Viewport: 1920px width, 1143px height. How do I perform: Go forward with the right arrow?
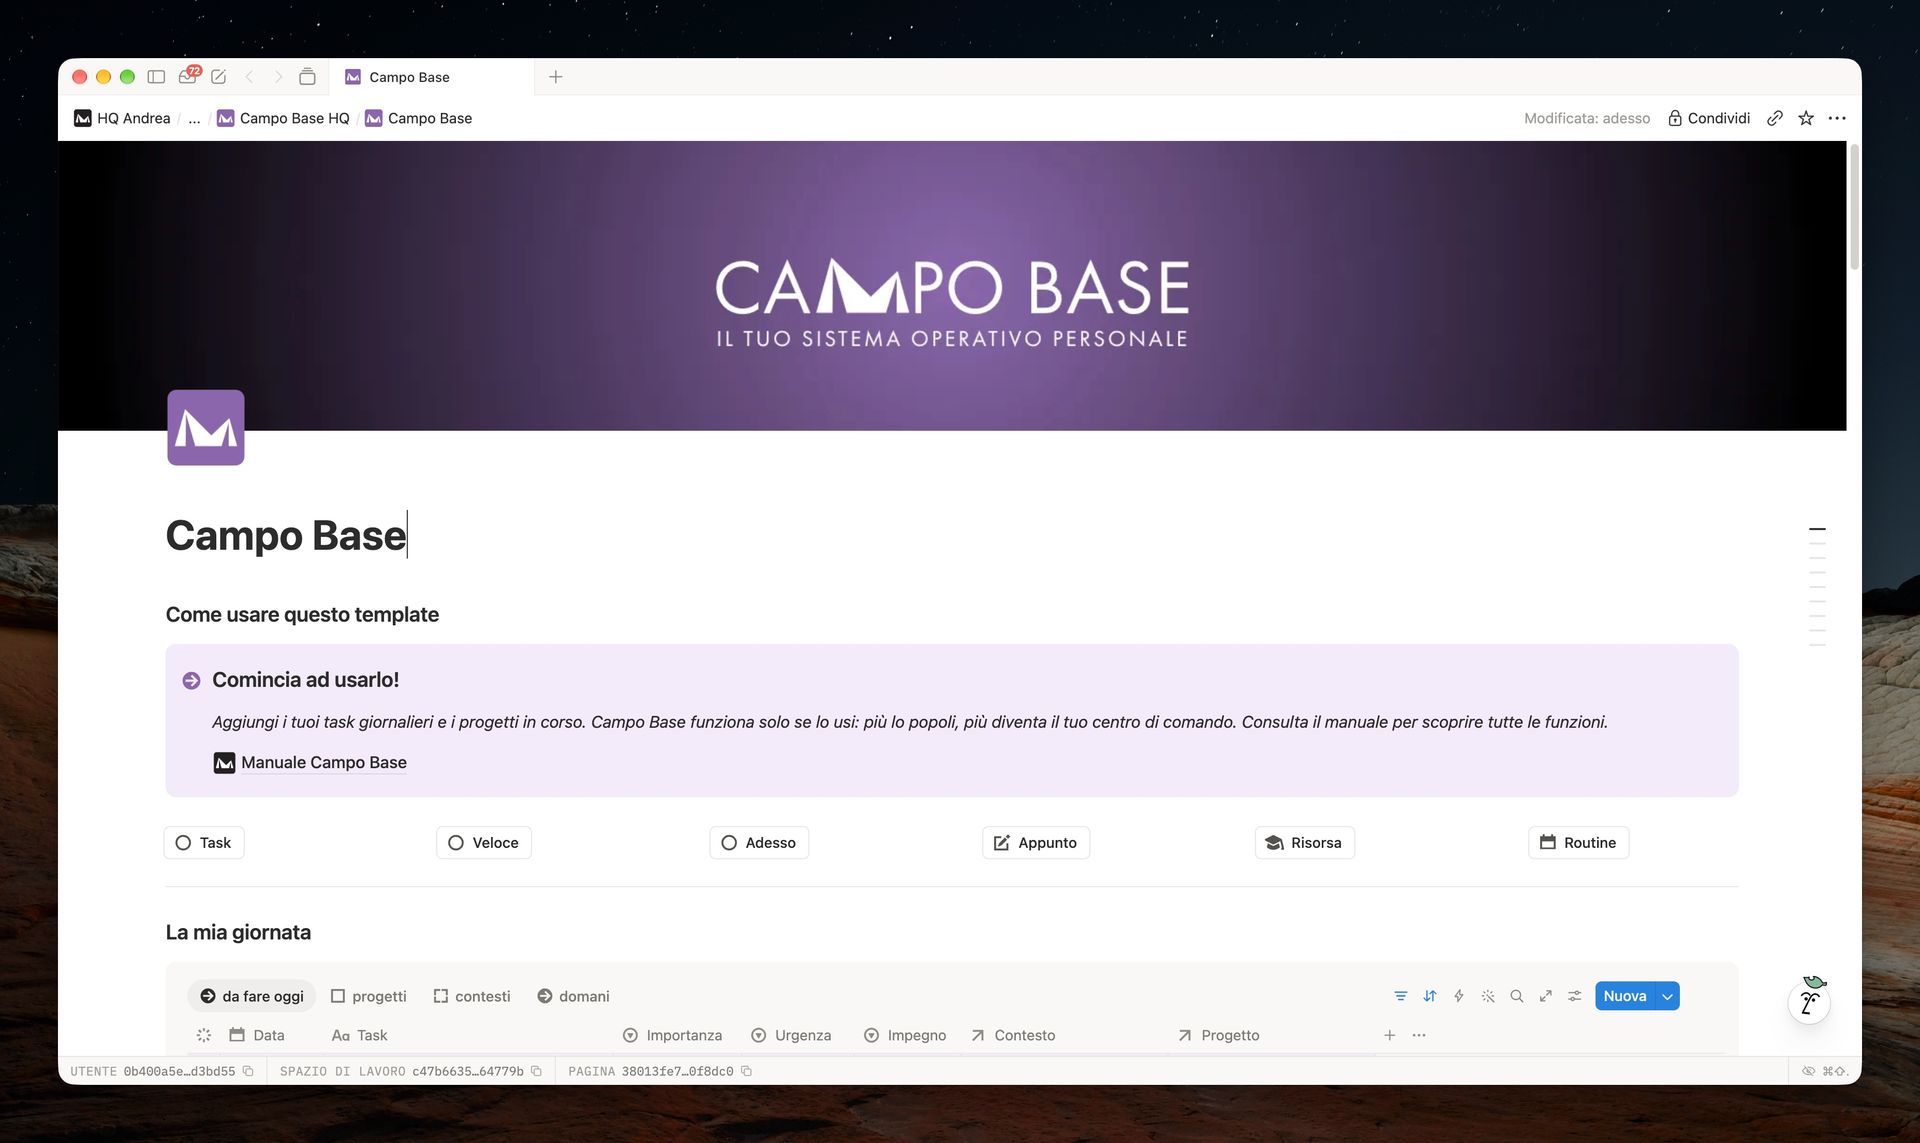coord(278,77)
